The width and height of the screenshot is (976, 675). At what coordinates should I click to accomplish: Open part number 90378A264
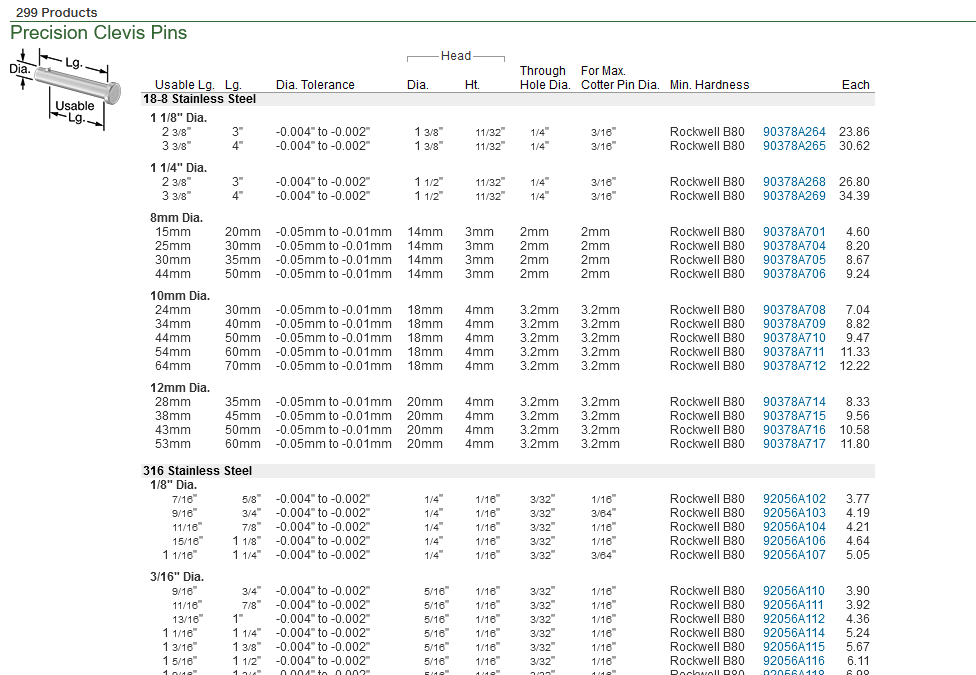click(x=794, y=132)
